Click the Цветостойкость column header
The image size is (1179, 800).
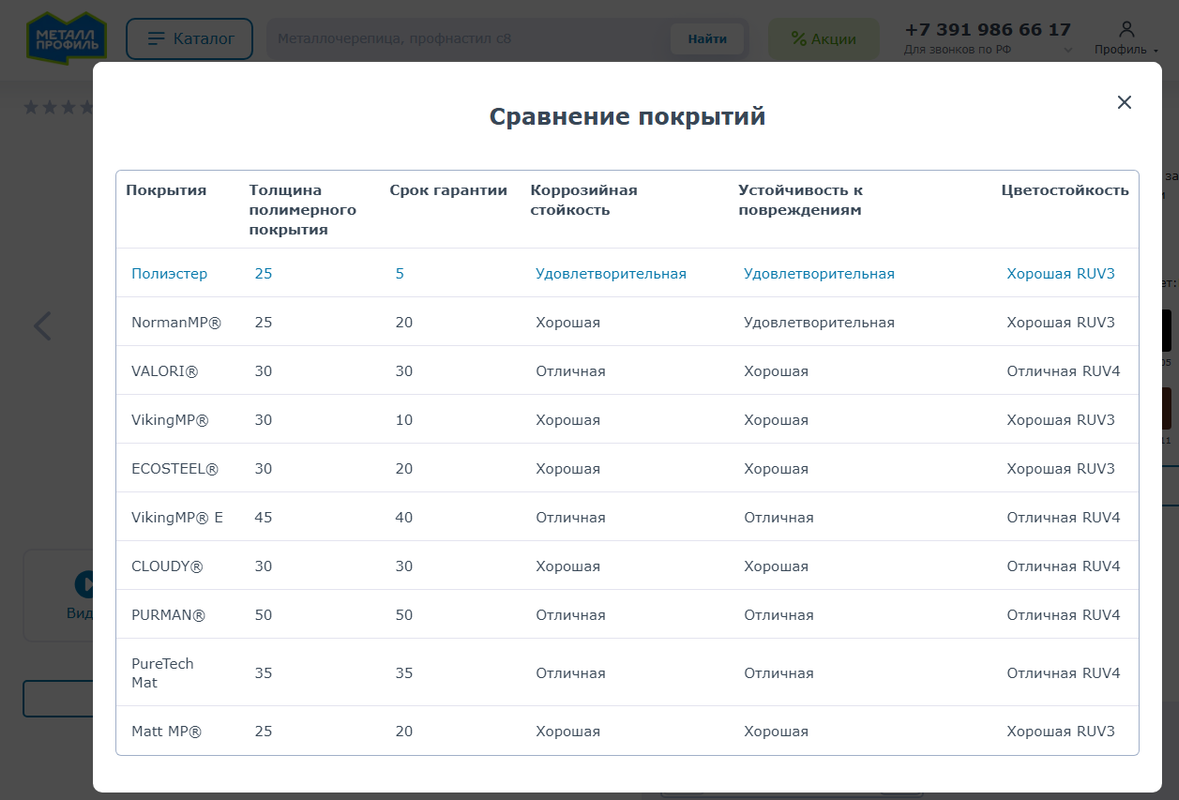pos(1065,190)
